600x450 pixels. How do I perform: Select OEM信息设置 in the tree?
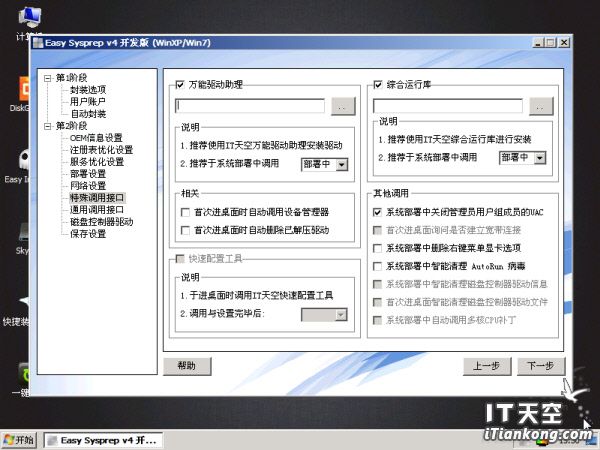click(x=96, y=138)
